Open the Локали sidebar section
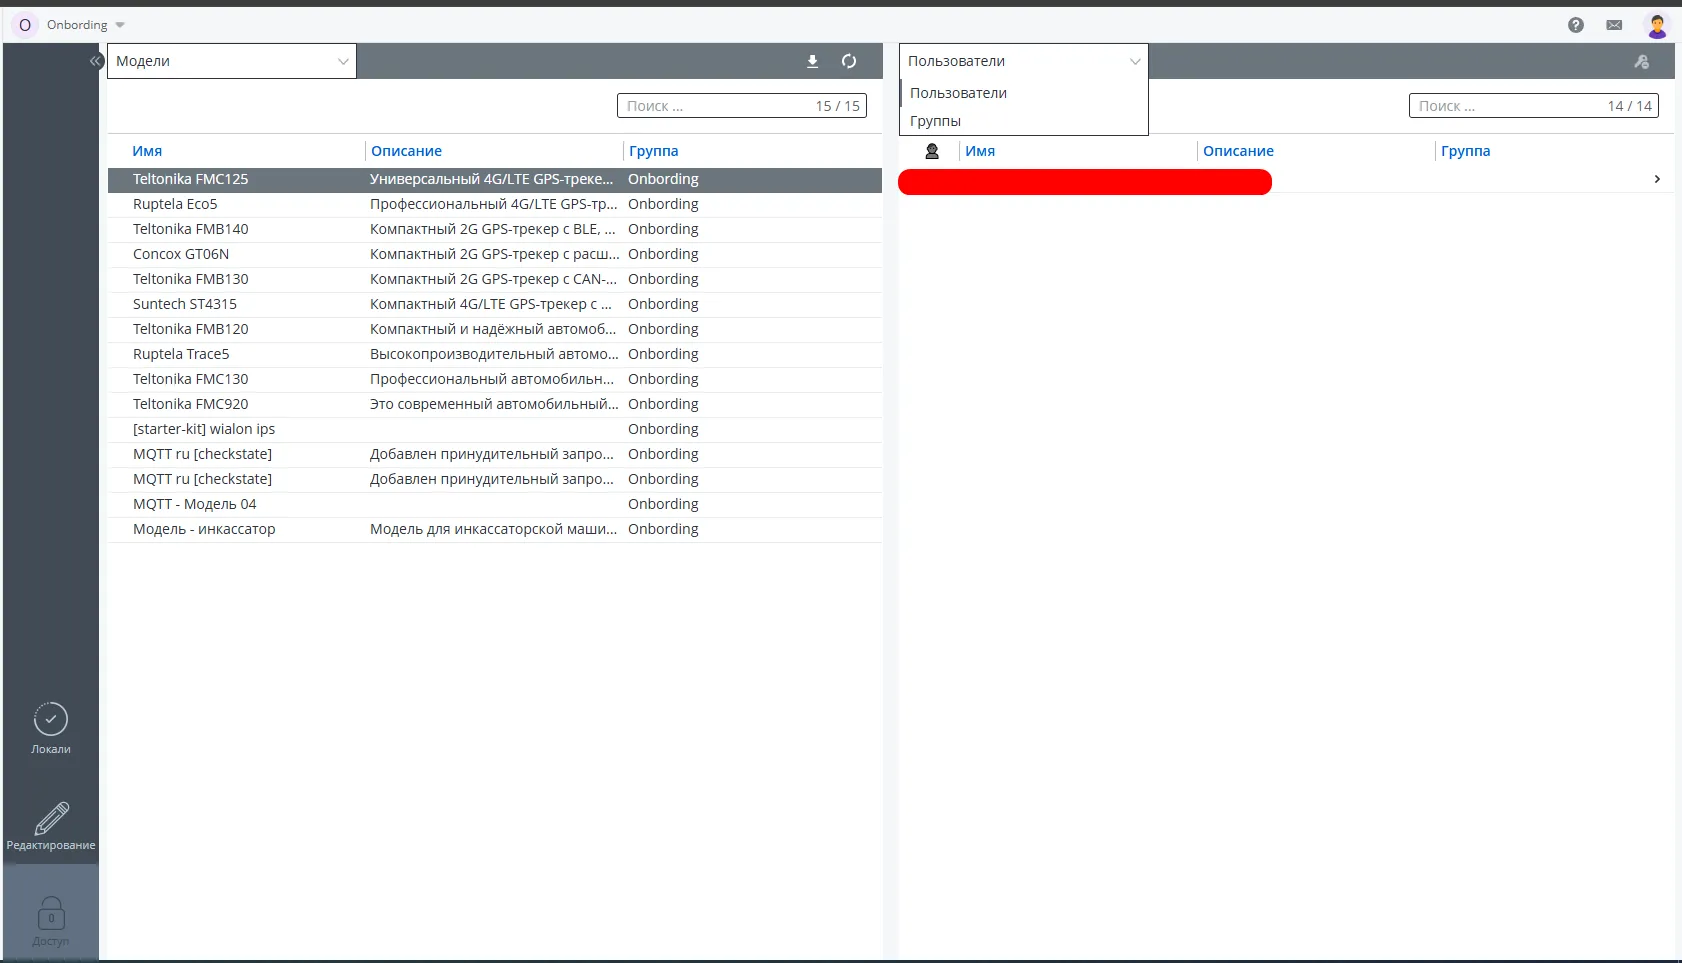 (51, 729)
